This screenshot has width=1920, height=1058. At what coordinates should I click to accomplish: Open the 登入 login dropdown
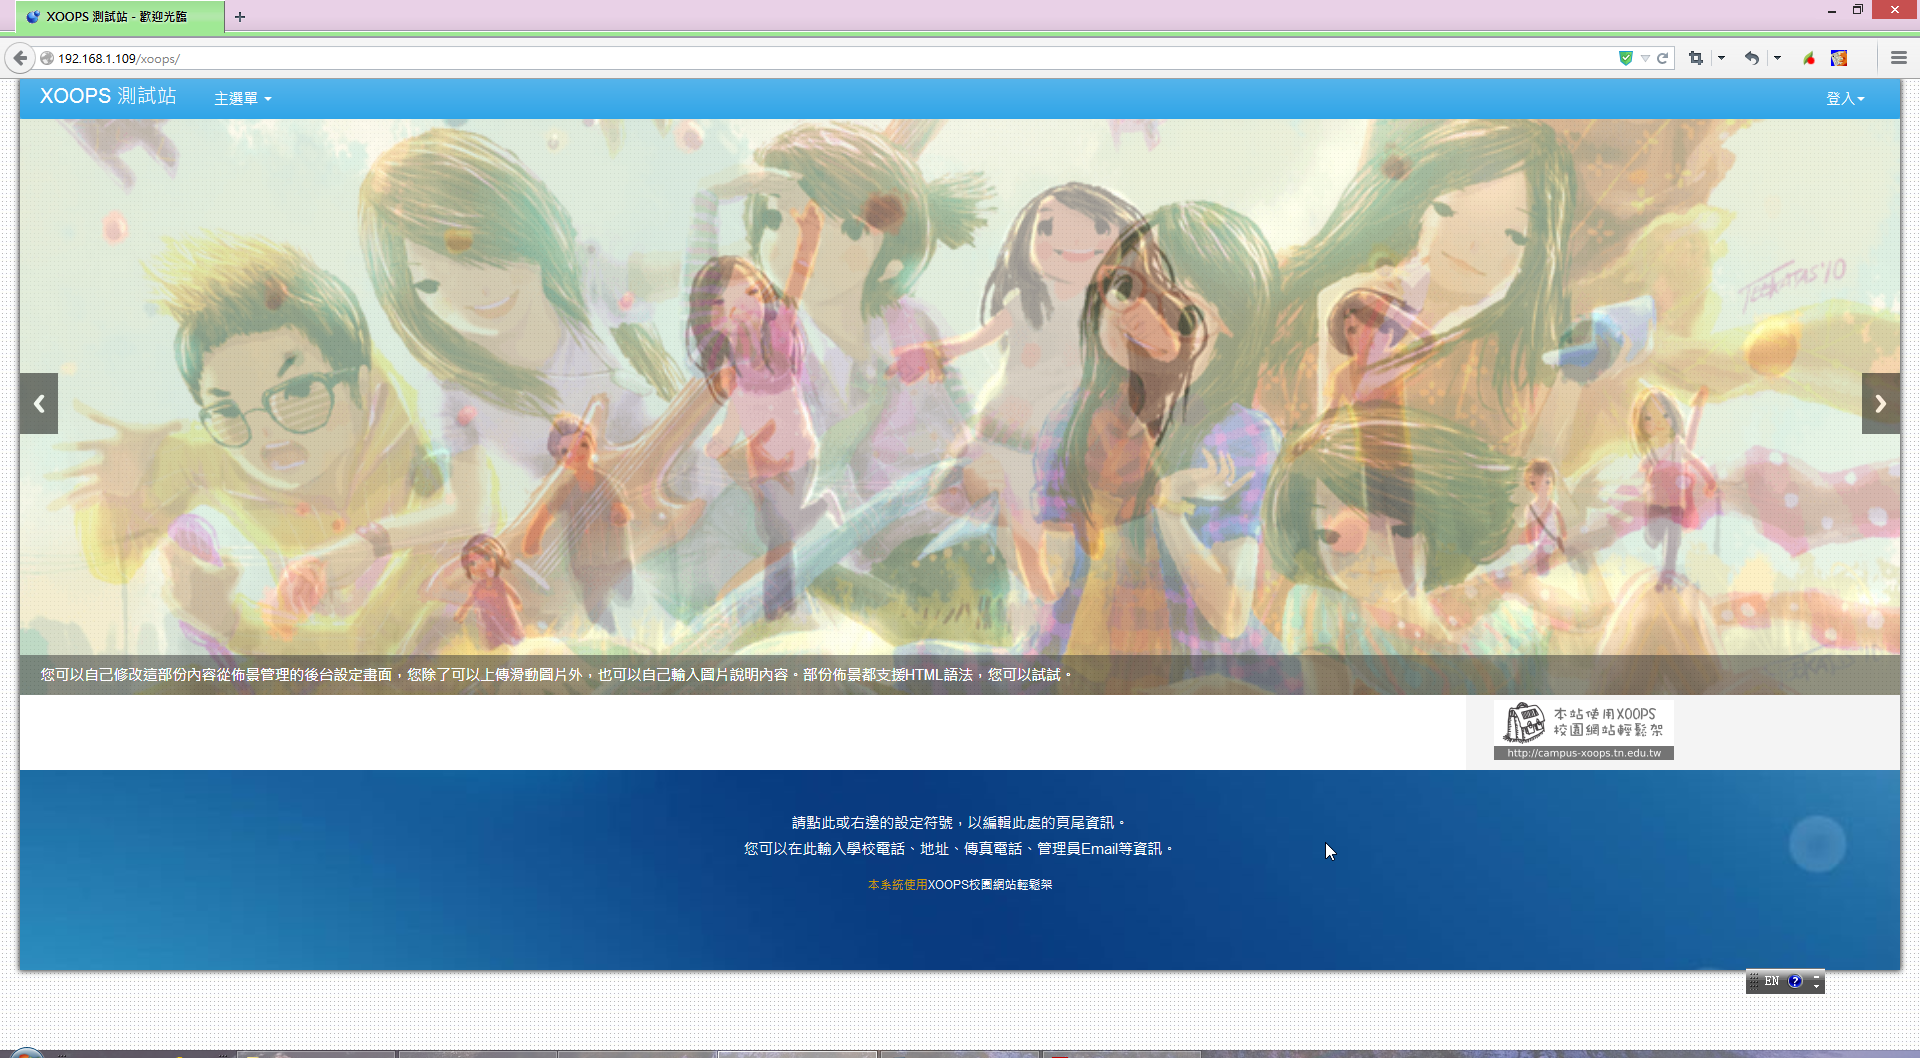[1845, 98]
